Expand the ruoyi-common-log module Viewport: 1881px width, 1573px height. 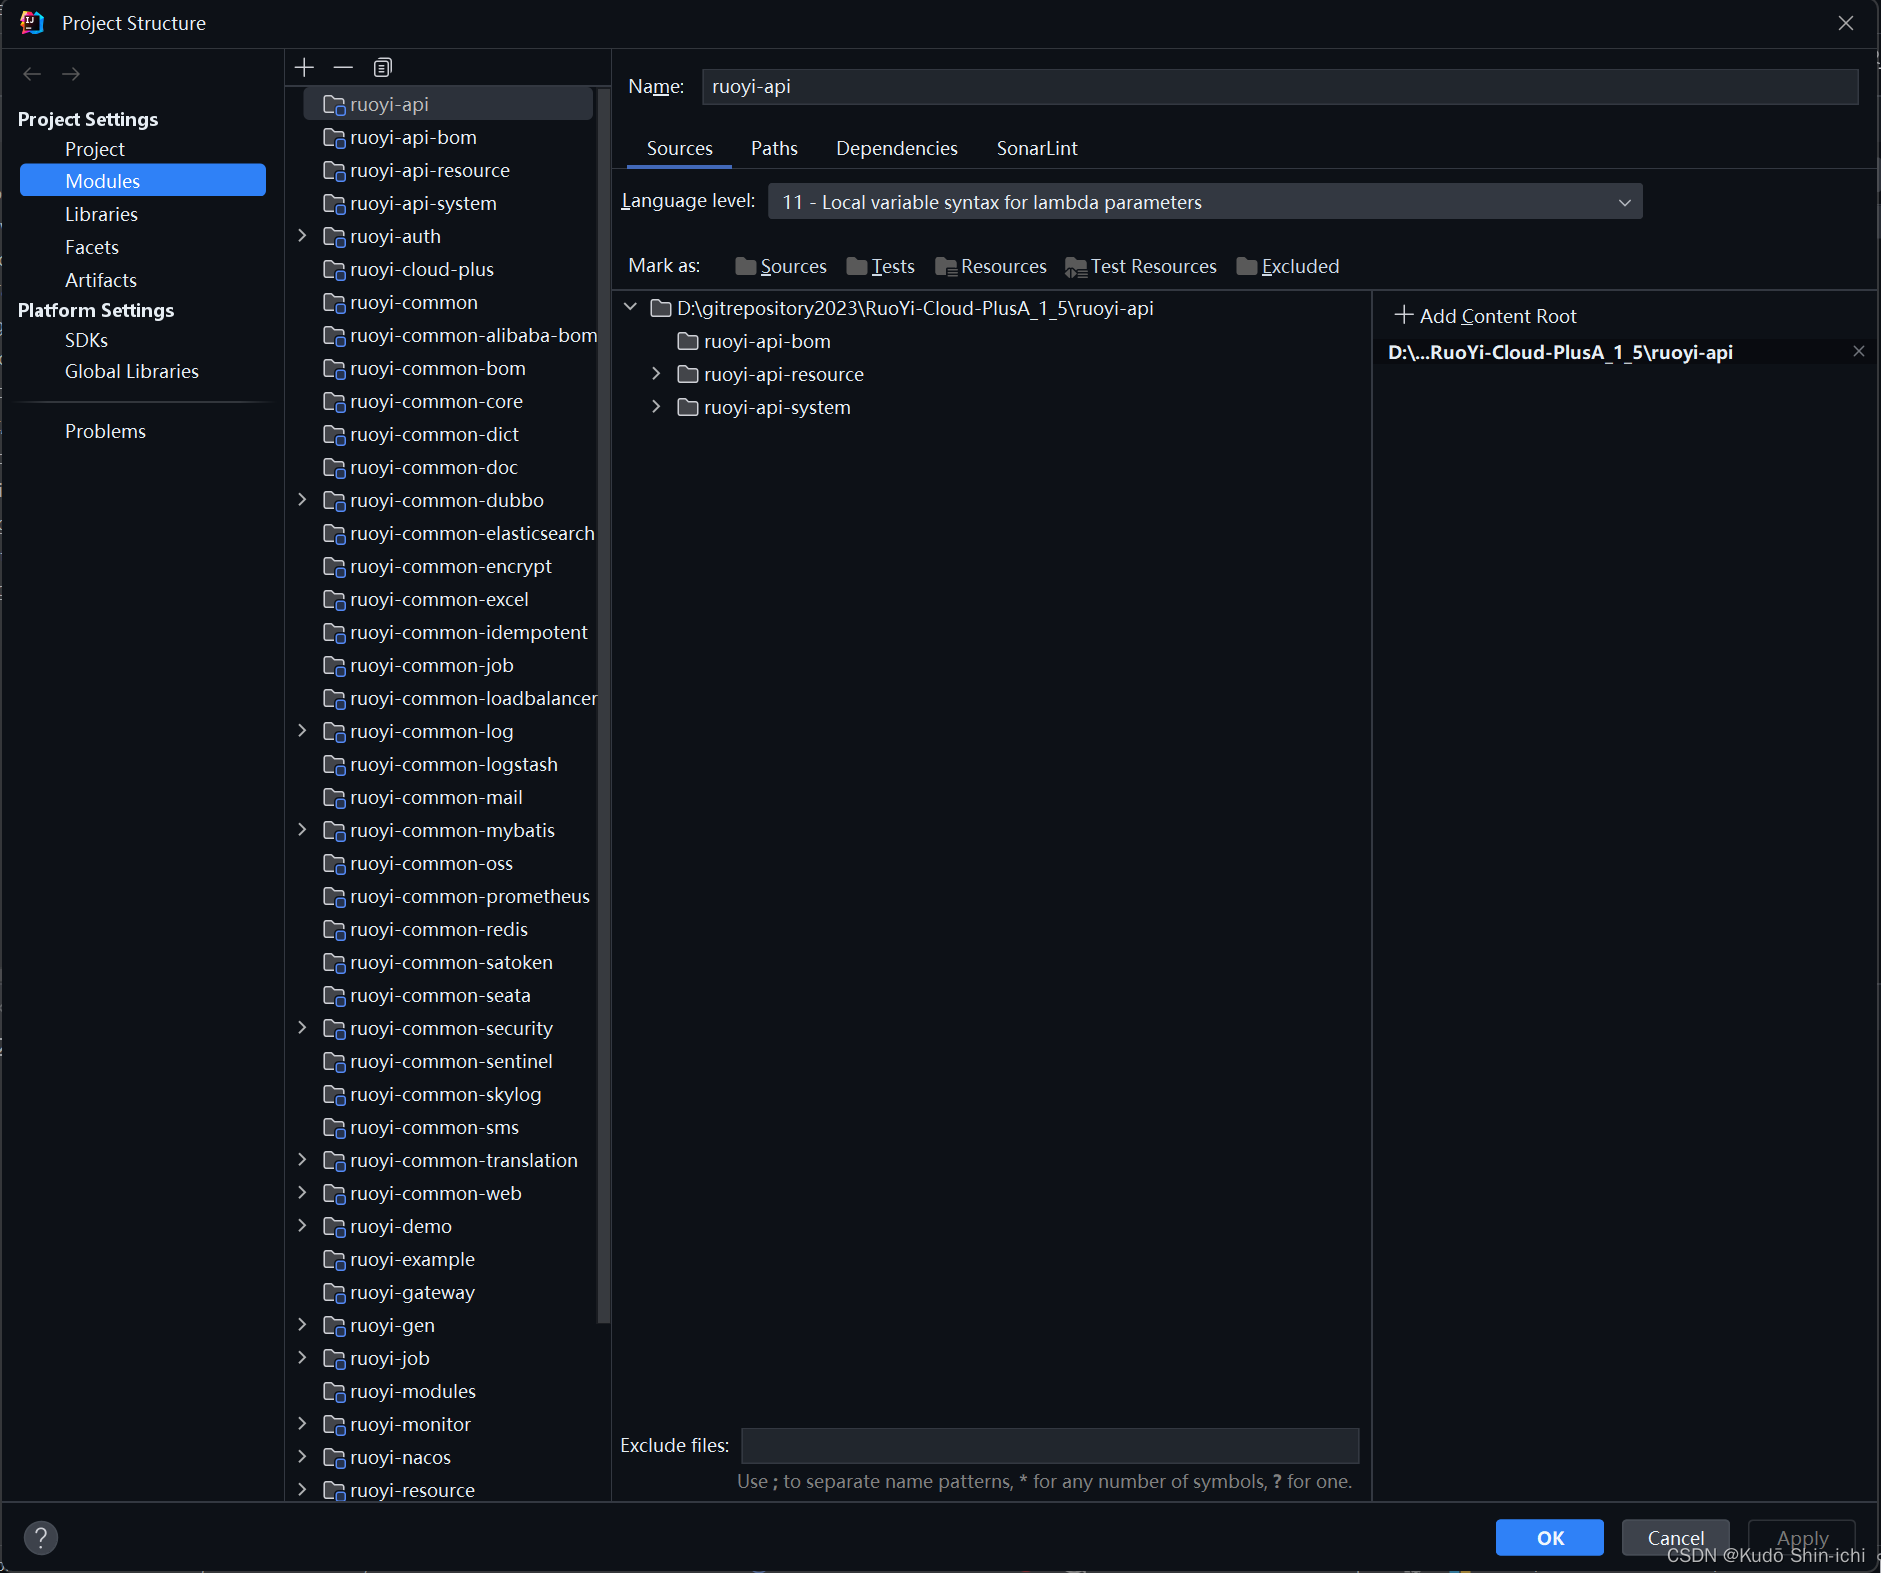point(302,731)
